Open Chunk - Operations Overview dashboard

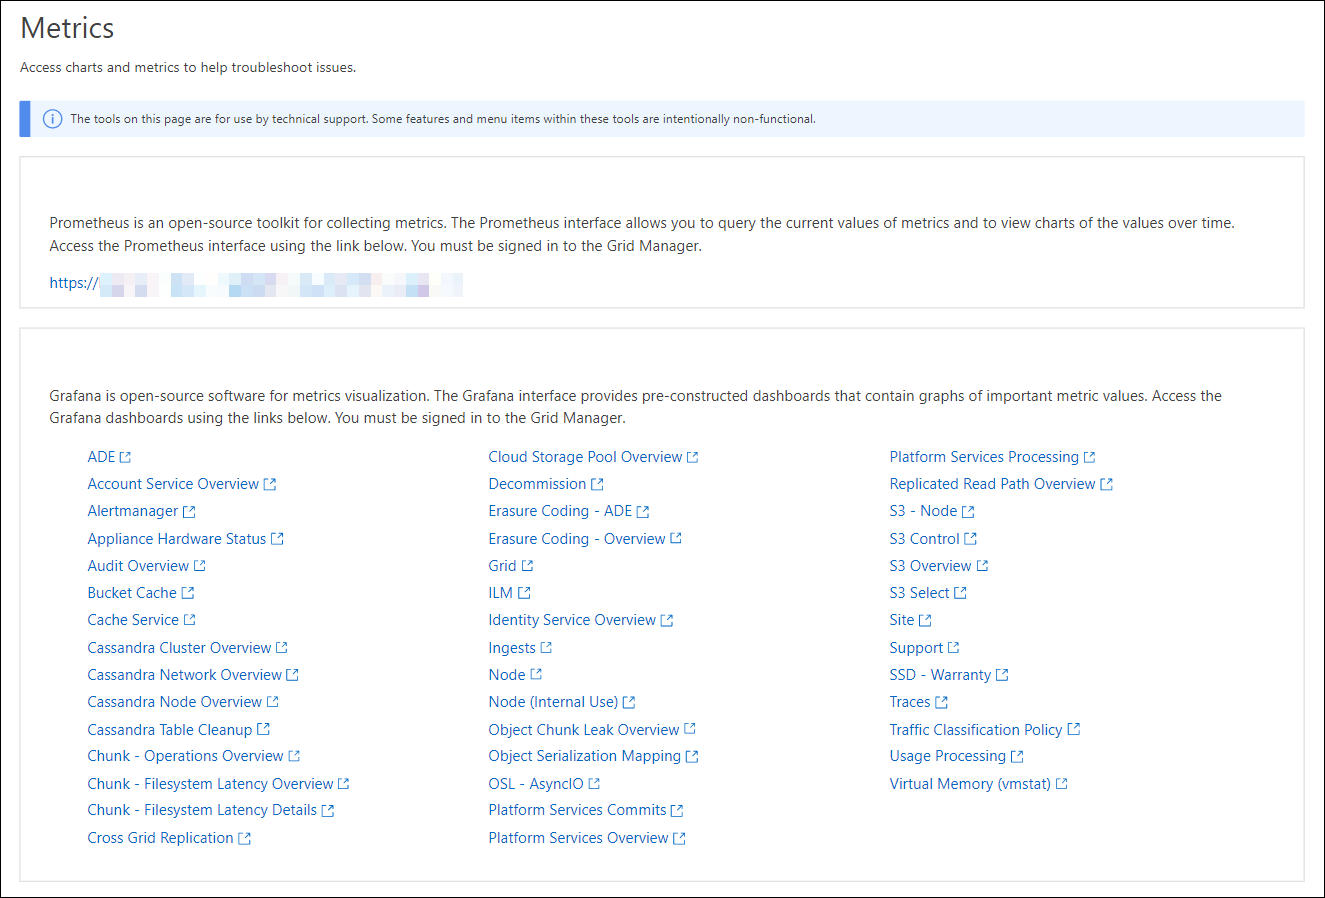(186, 756)
